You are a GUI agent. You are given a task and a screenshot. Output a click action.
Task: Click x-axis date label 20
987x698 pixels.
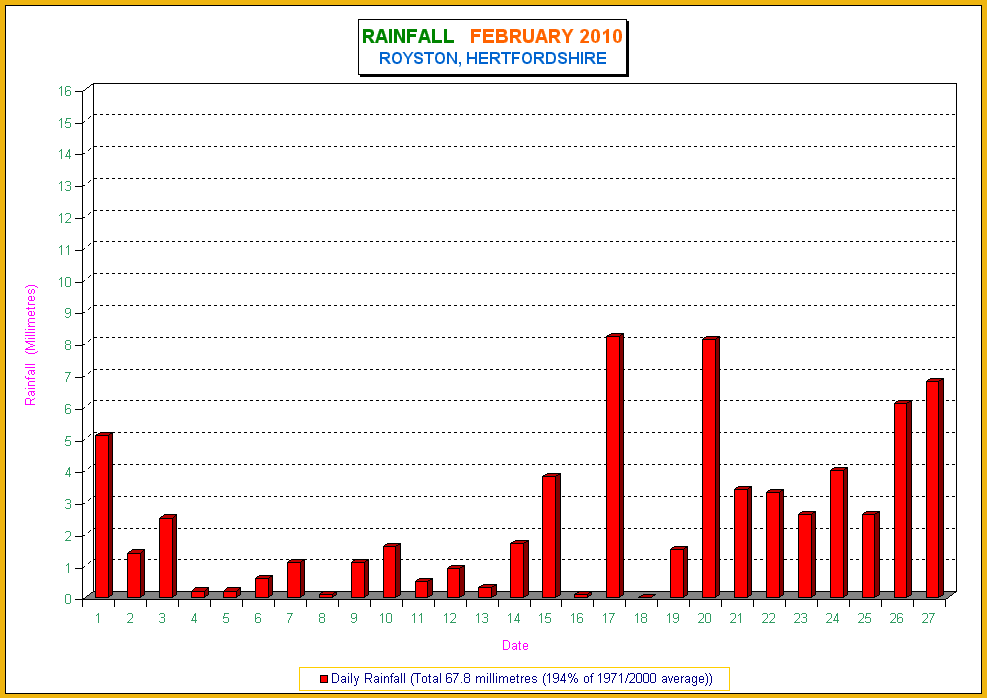pos(704,619)
